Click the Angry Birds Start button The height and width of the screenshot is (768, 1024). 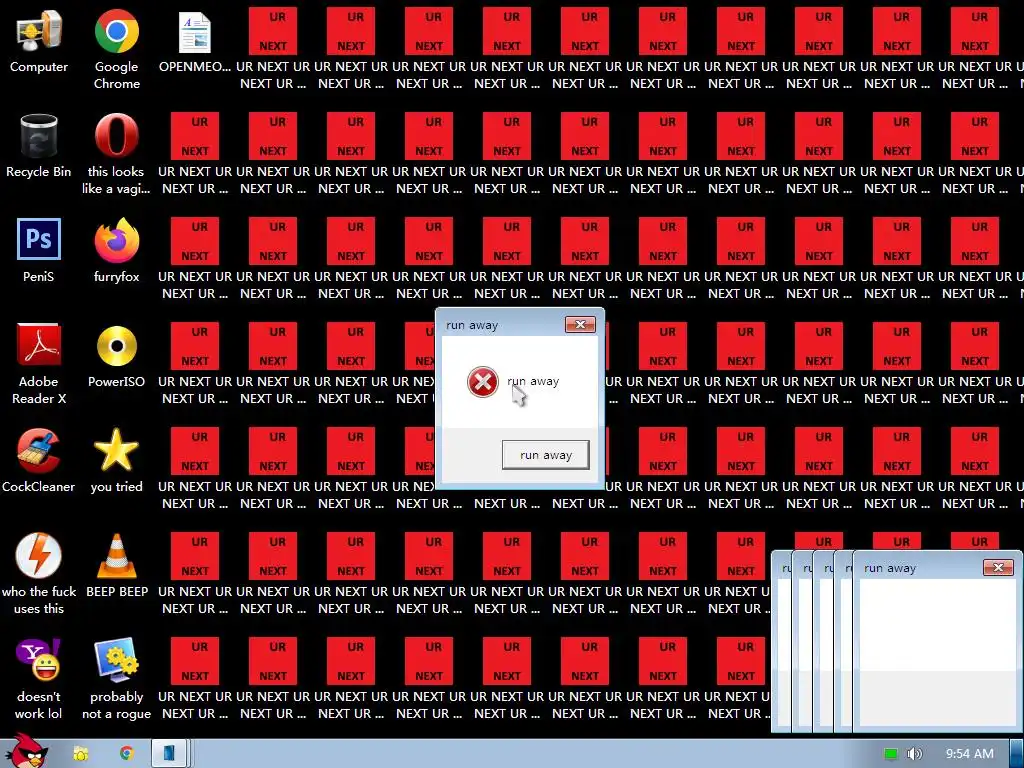tap(26, 752)
